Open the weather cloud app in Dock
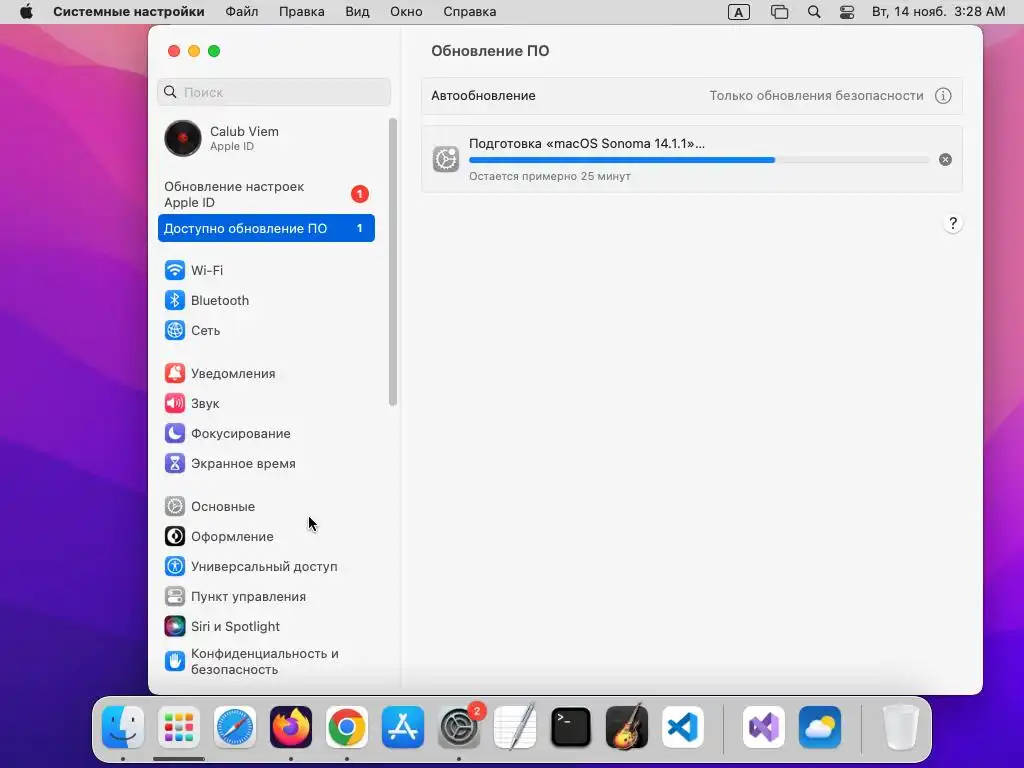 pyautogui.click(x=820, y=727)
